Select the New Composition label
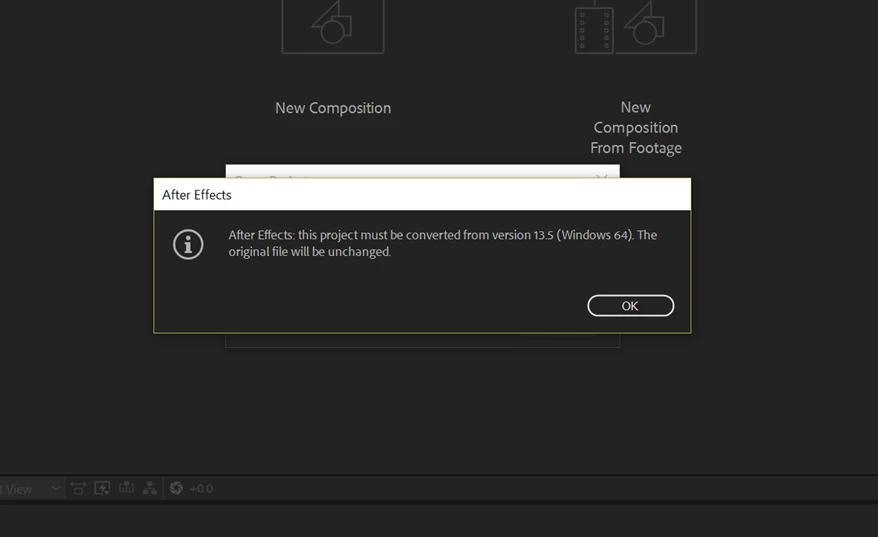Image resolution: width=878 pixels, height=537 pixels. (333, 108)
